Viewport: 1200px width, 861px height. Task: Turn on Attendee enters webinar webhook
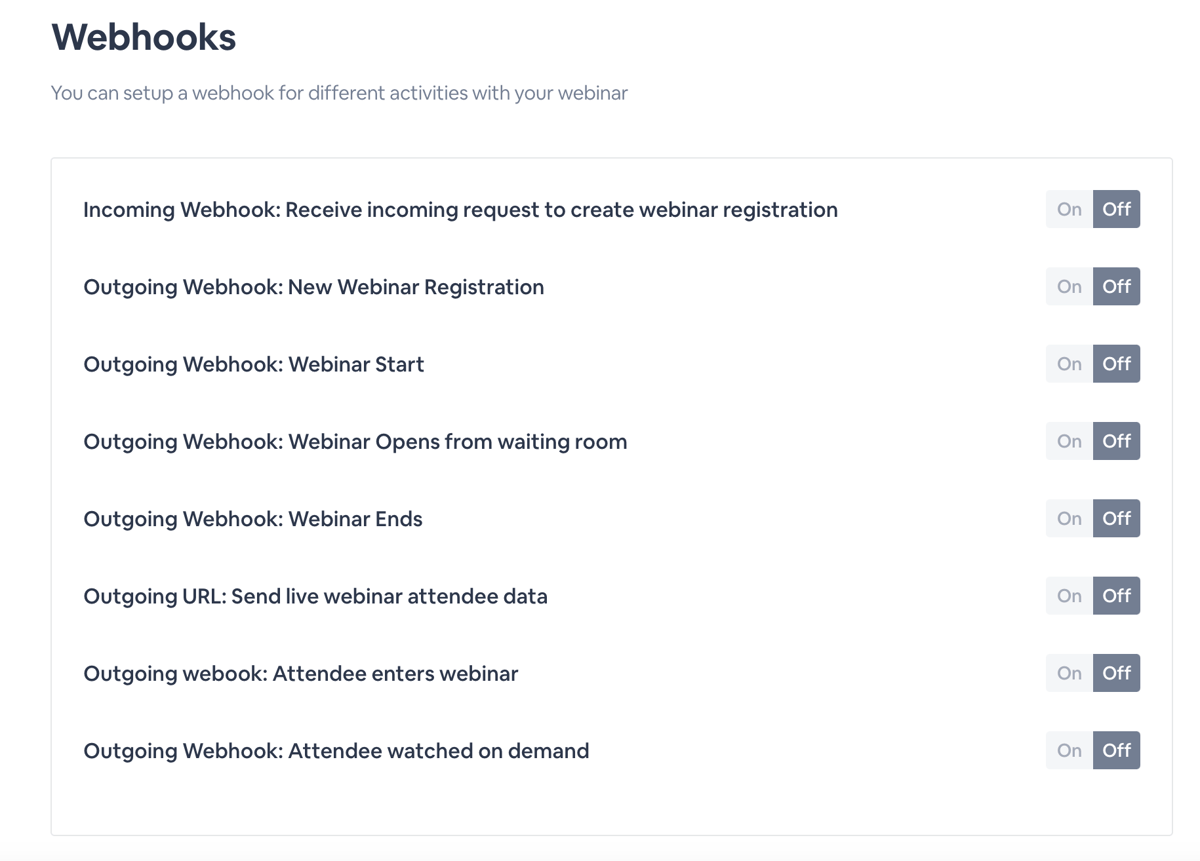(1068, 673)
